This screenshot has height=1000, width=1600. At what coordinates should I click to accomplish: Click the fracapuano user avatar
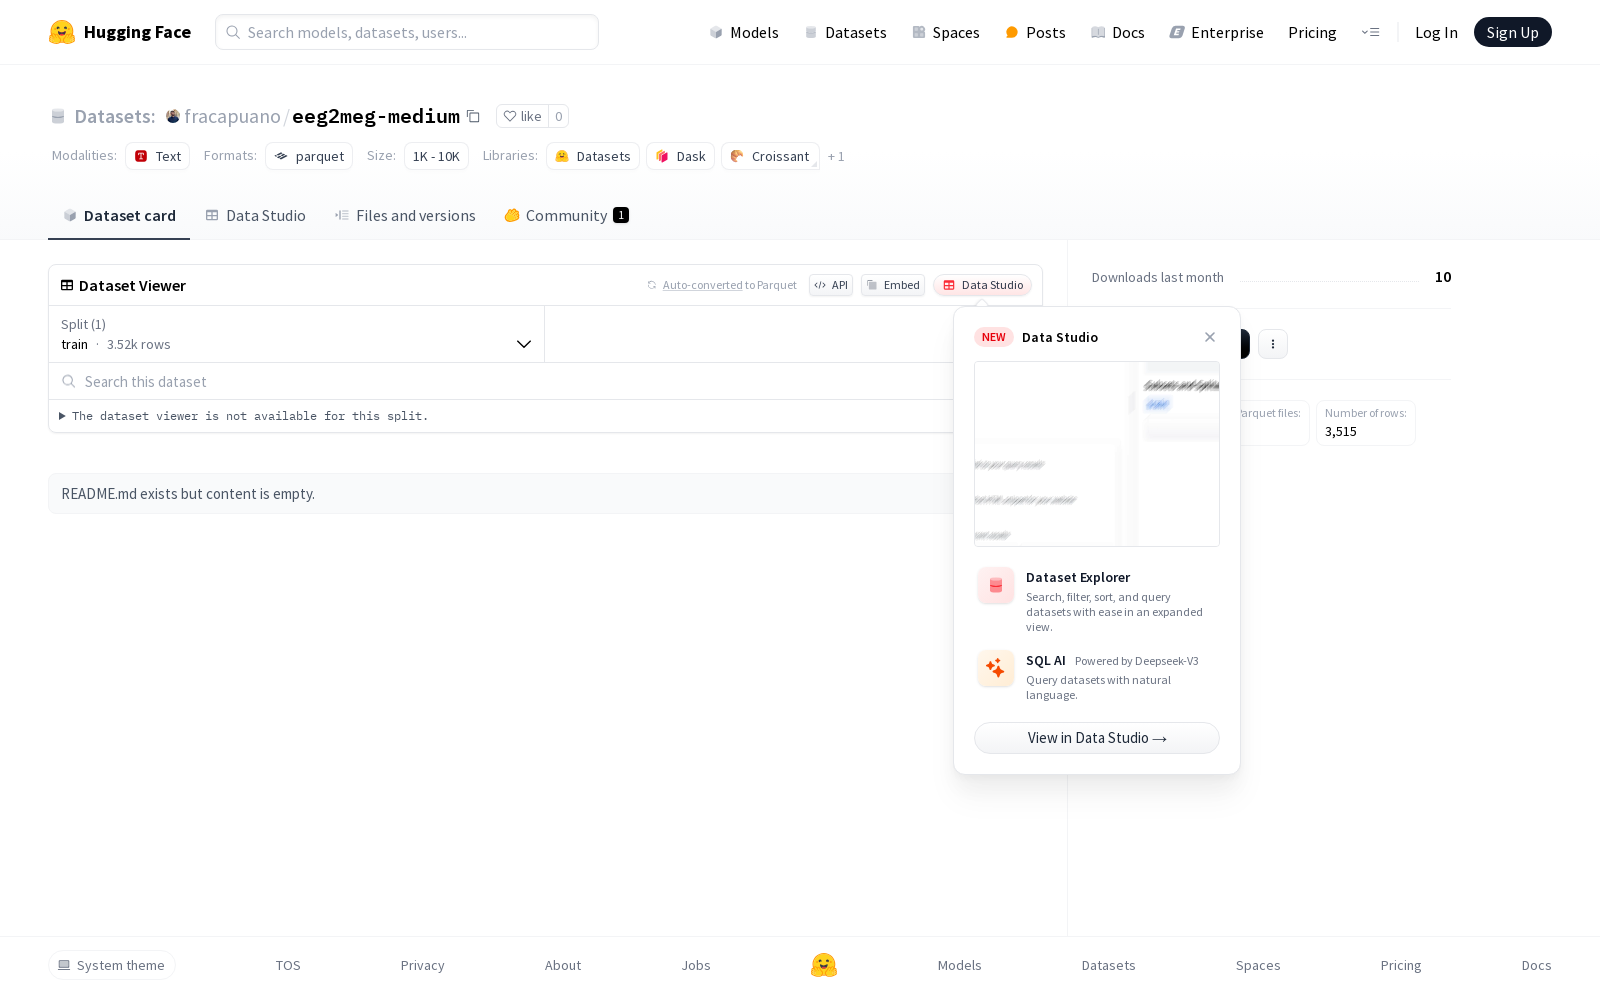tap(173, 116)
